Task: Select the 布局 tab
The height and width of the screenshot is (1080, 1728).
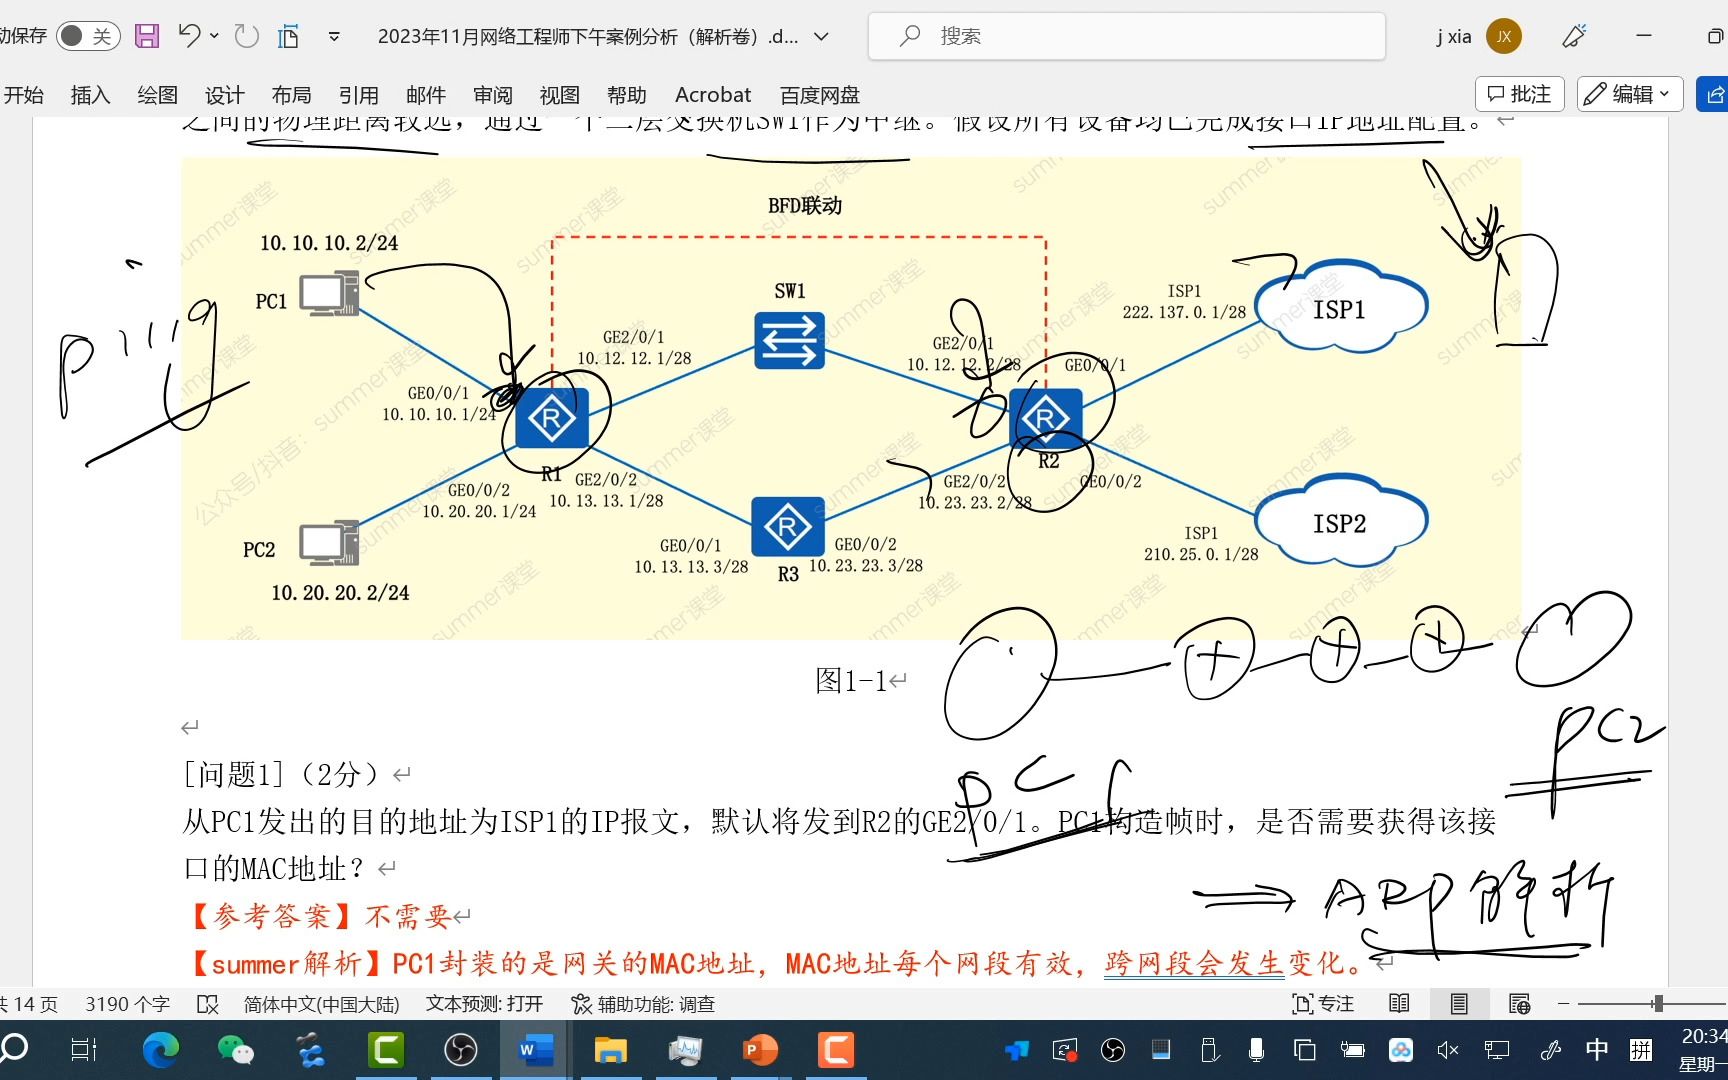Action: [x=291, y=95]
